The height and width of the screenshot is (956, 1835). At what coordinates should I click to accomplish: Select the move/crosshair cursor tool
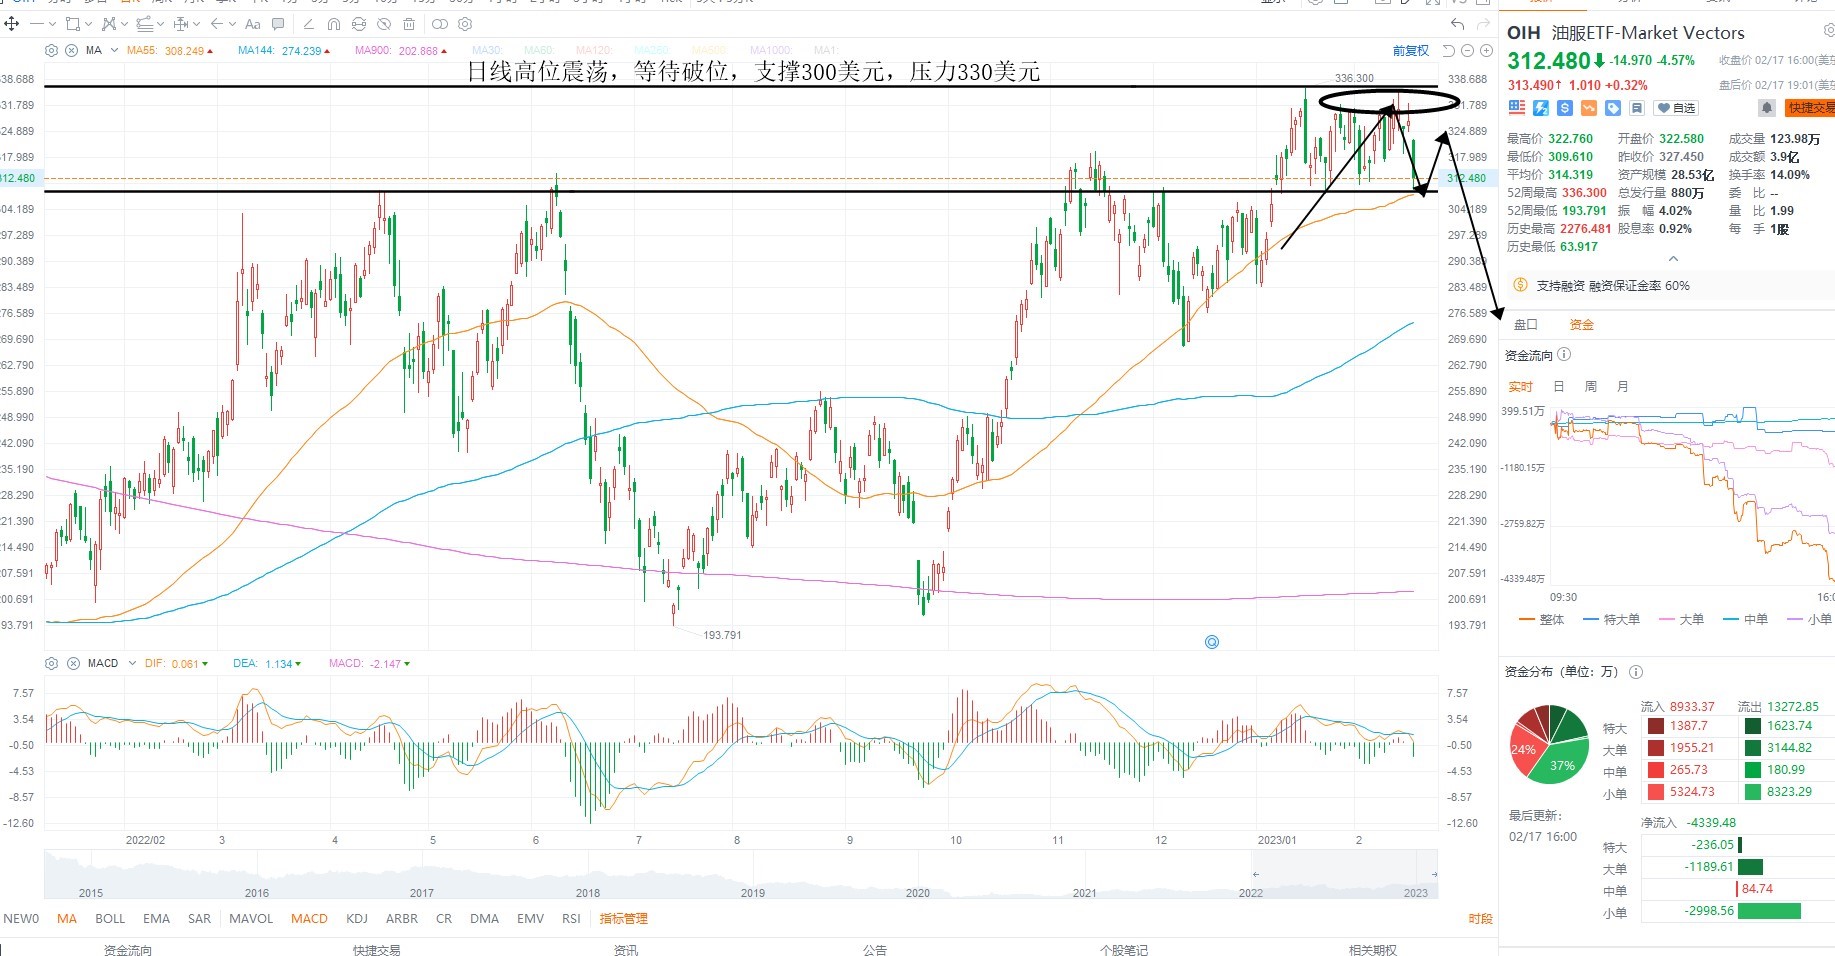point(12,23)
